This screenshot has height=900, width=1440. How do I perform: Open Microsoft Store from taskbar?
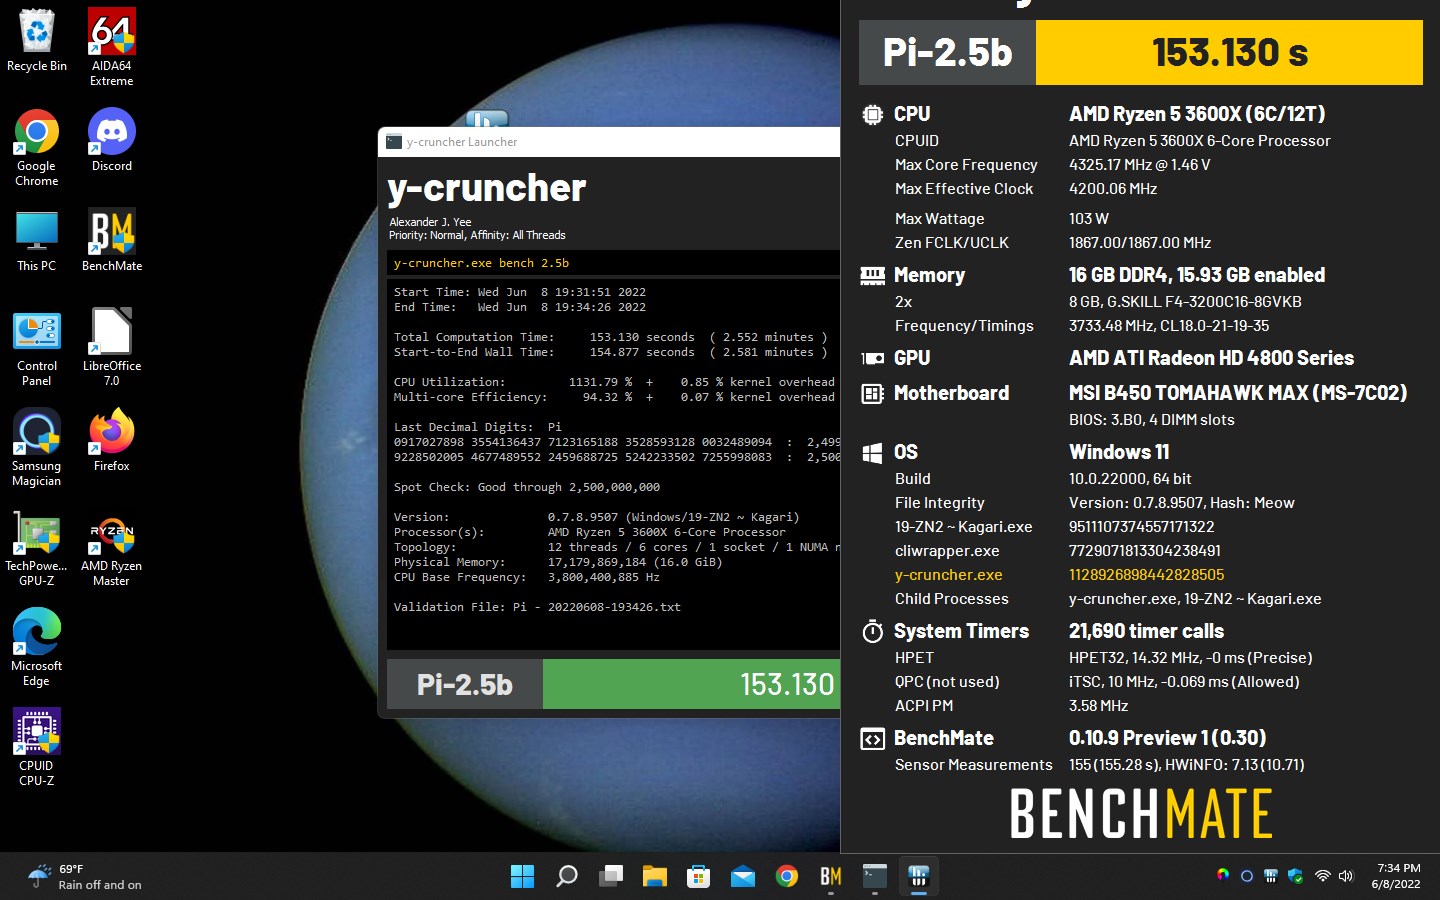click(x=698, y=877)
